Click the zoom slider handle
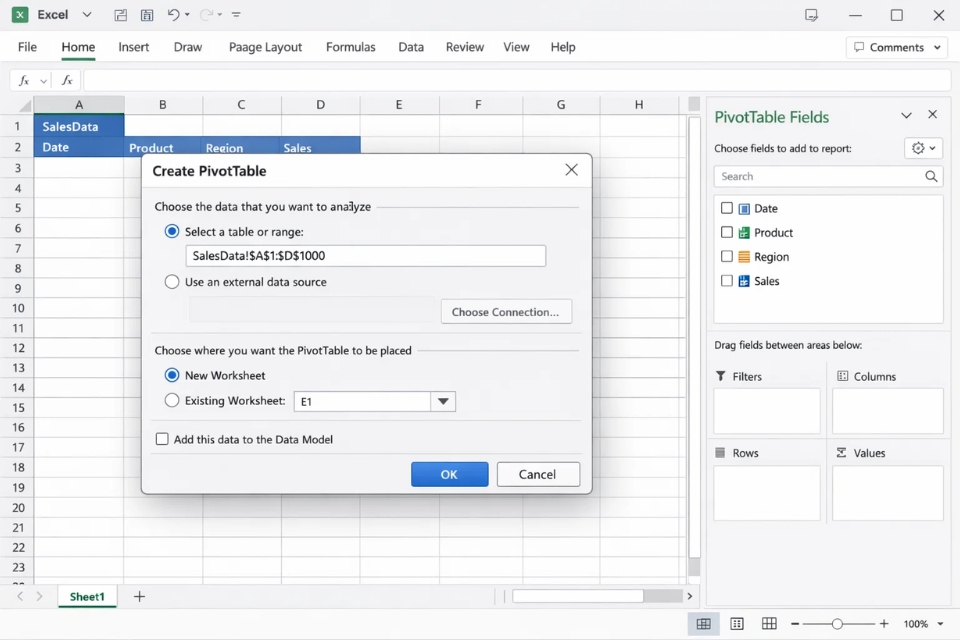This screenshot has height=640, width=960. click(x=838, y=624)
